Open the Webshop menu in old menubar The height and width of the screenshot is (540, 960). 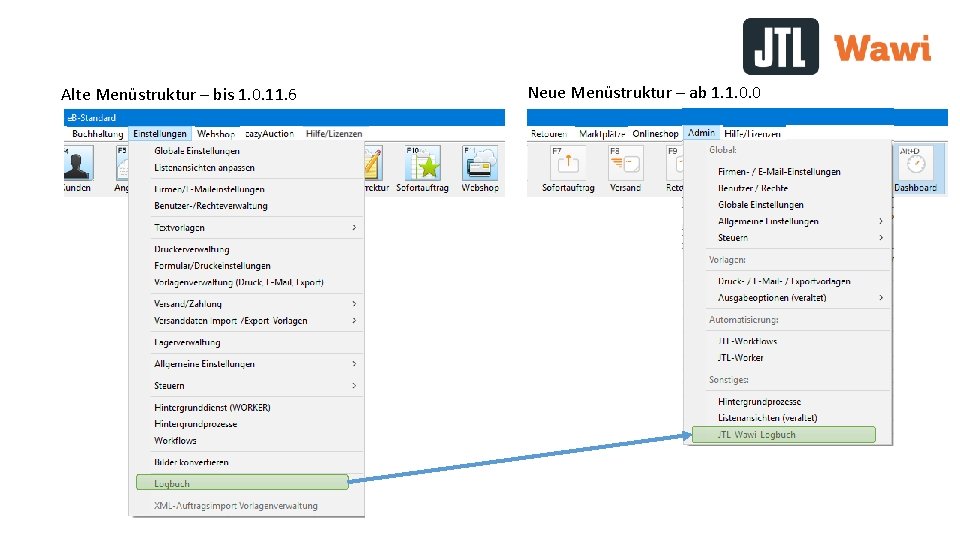click(x=216, y=133)
